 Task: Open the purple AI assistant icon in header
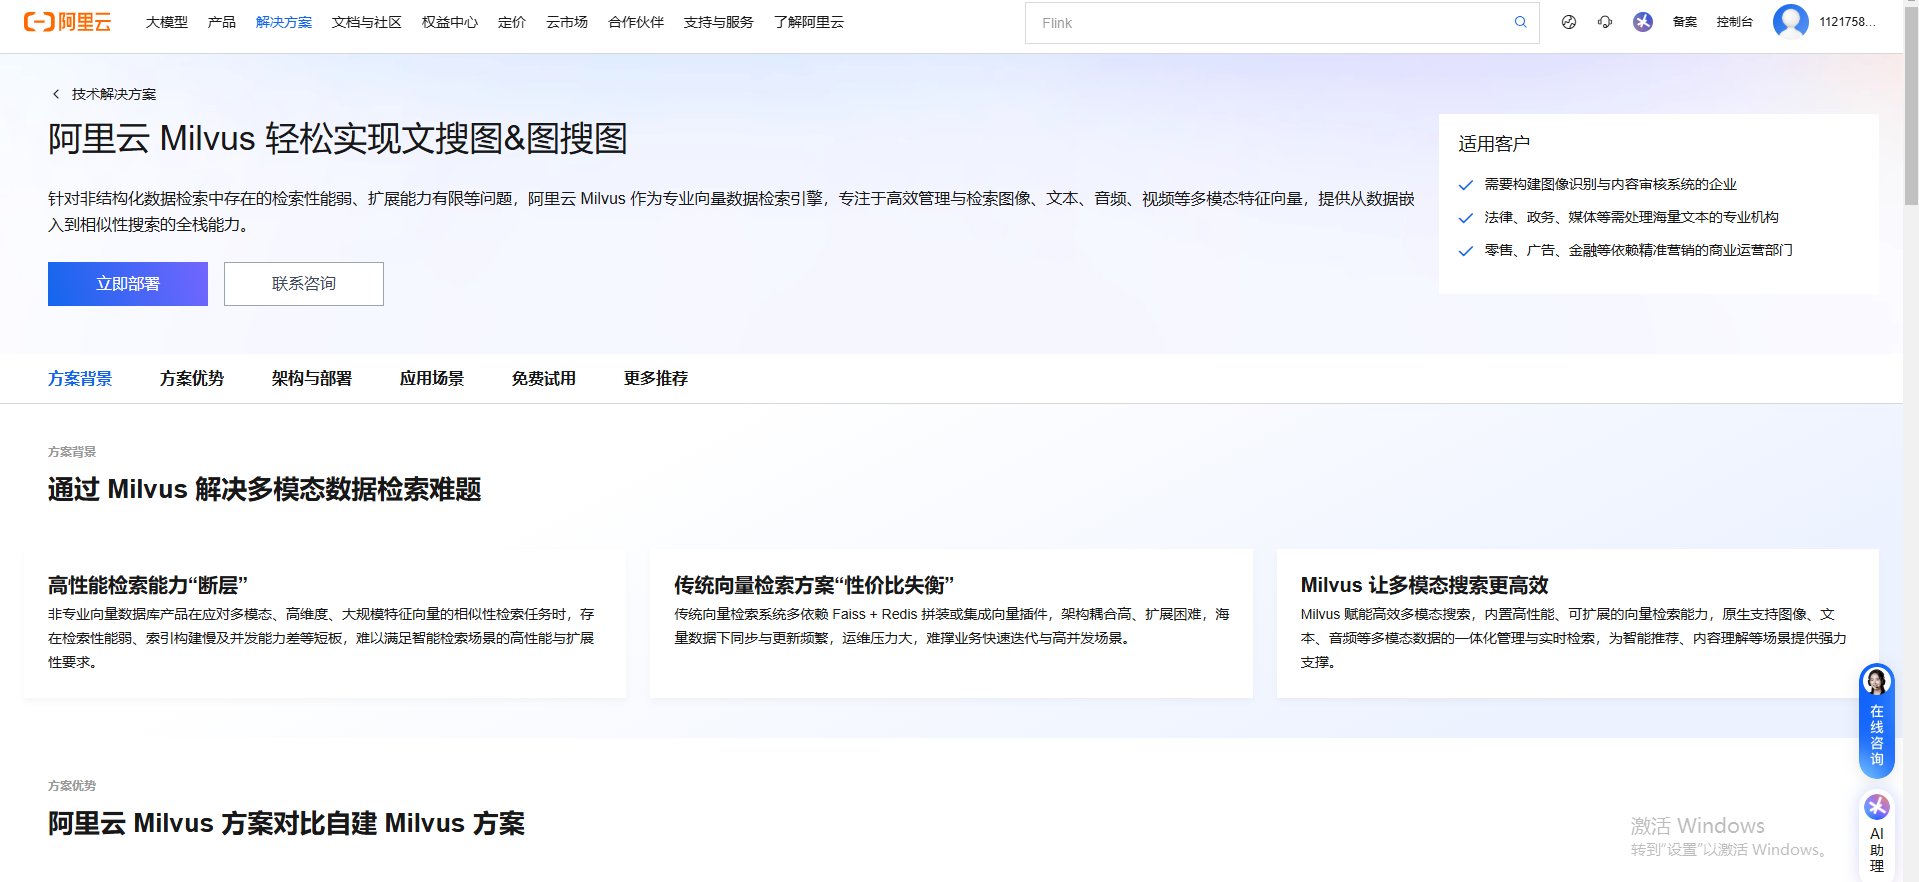pyautogui.click(x=1643, y=22)
